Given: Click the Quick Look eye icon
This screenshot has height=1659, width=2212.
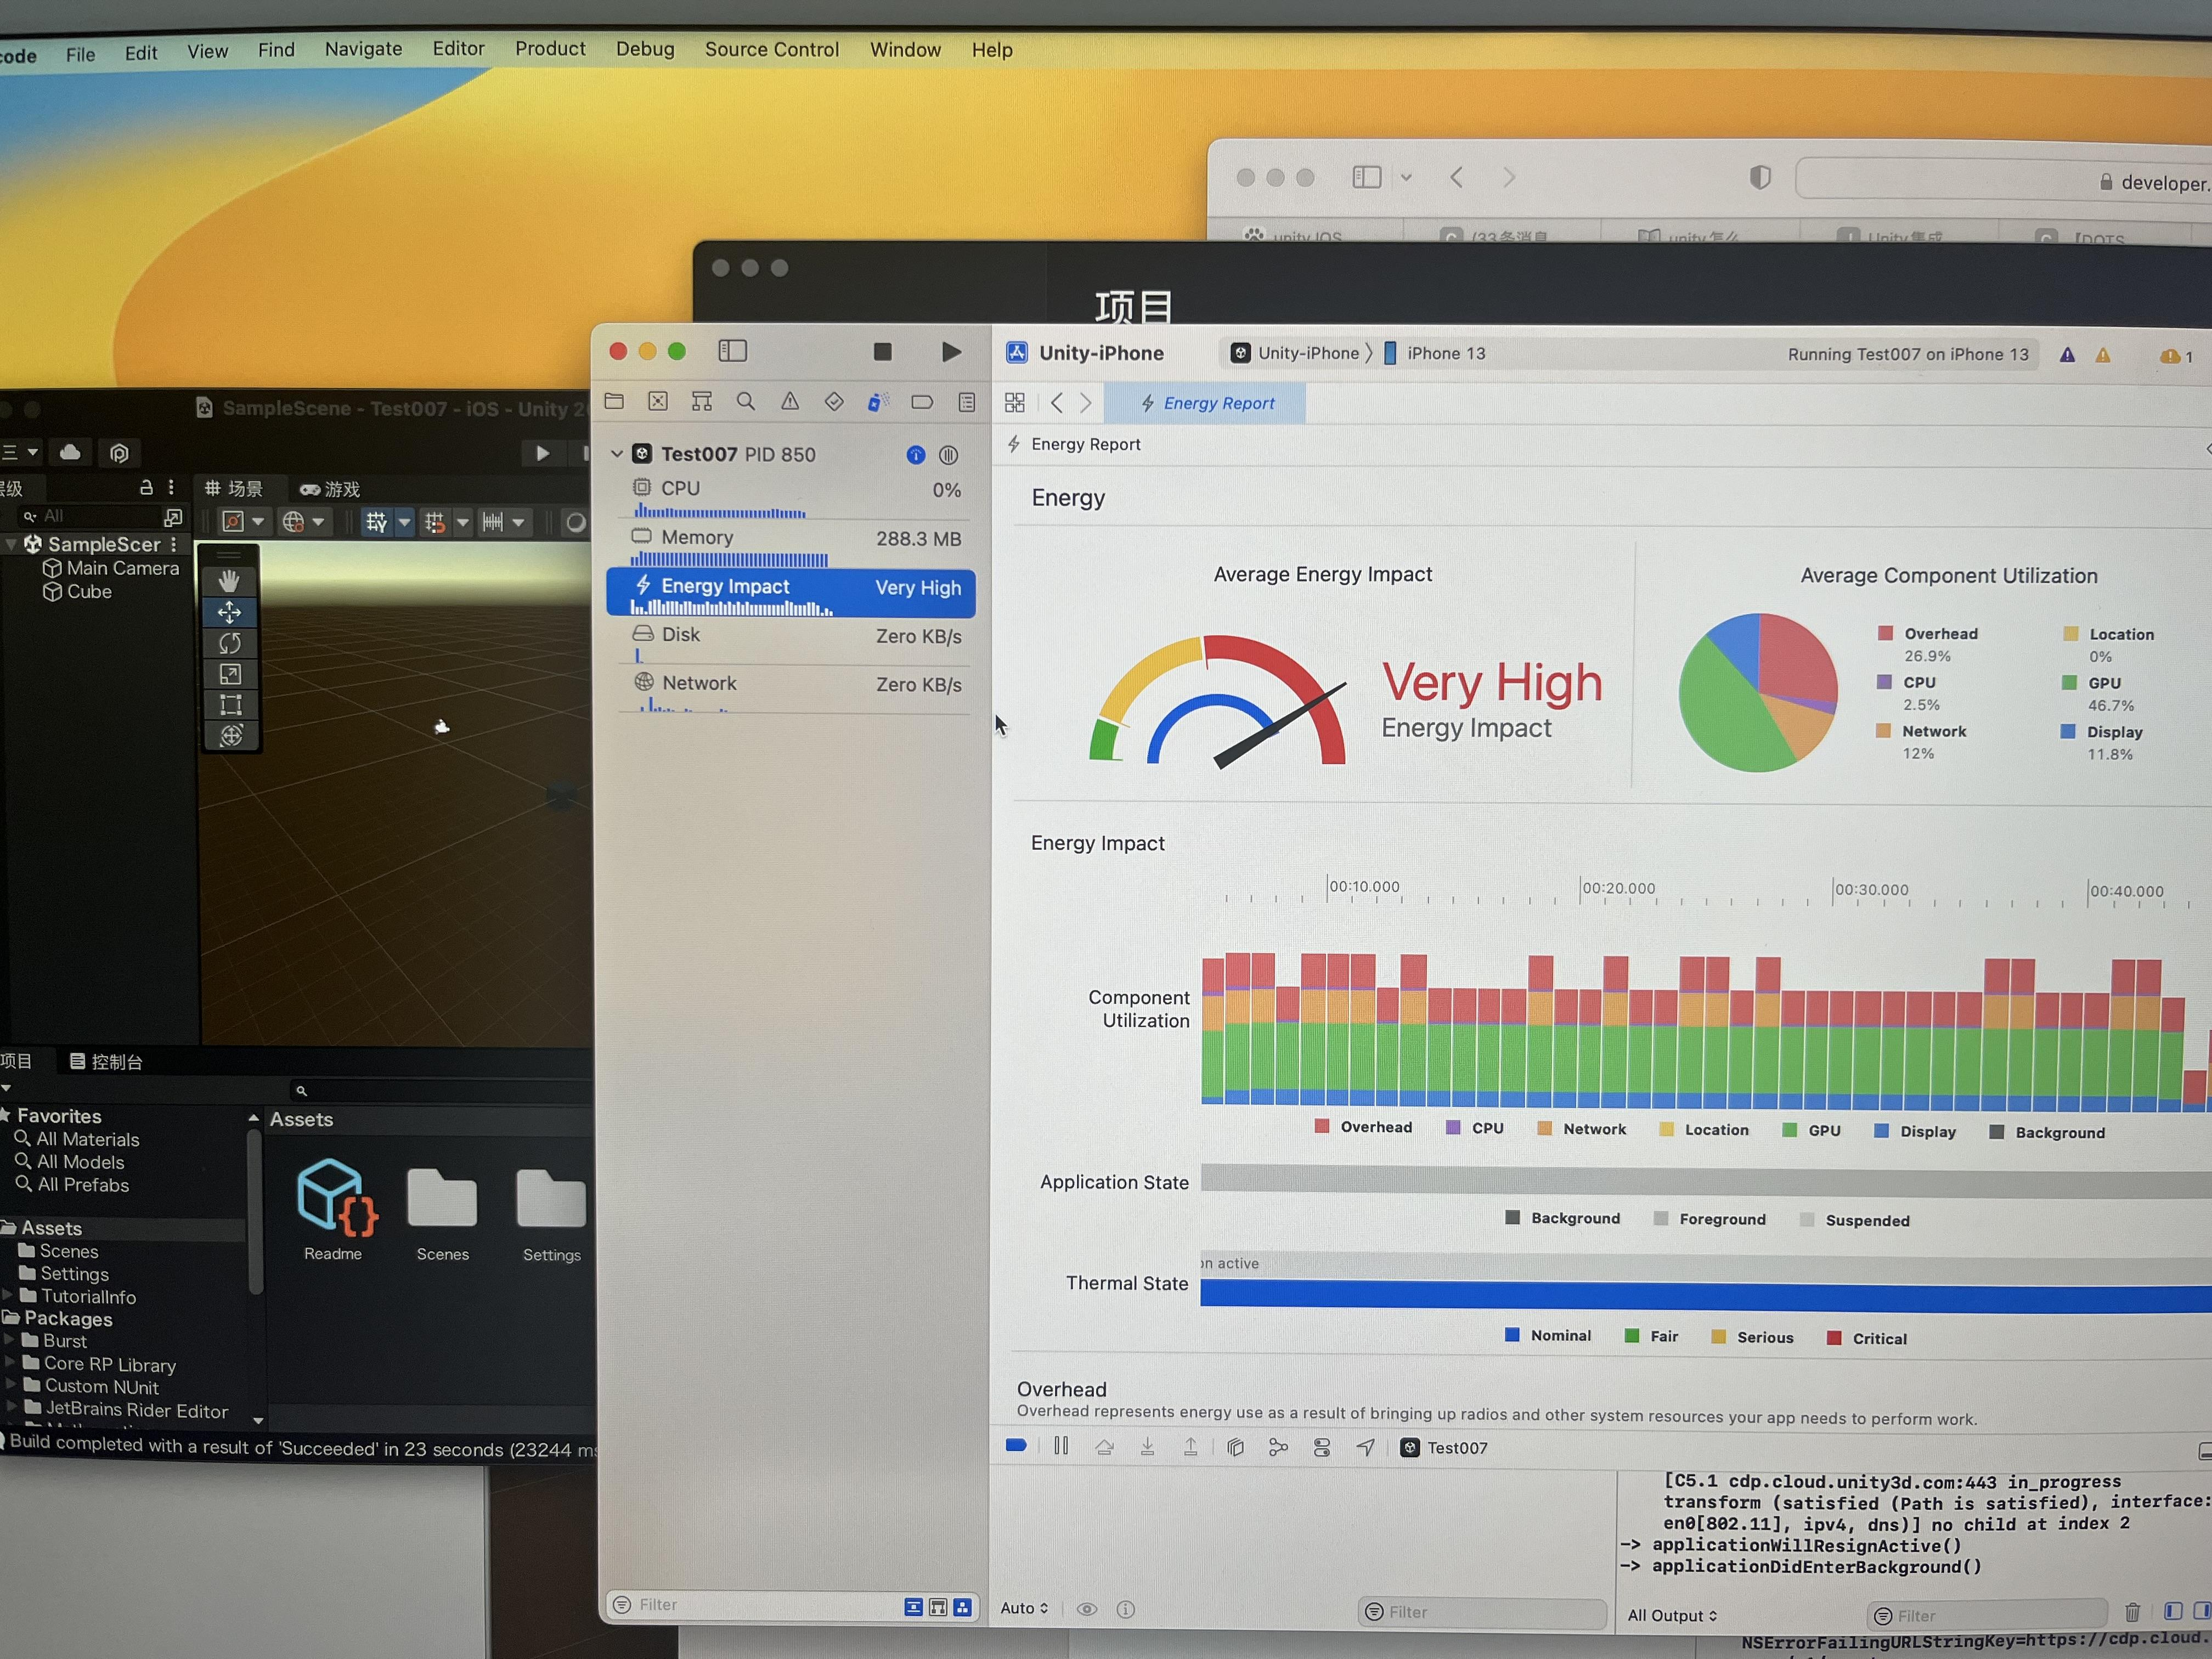Looking at the screenshot, I should [x=1087, y=1609].
